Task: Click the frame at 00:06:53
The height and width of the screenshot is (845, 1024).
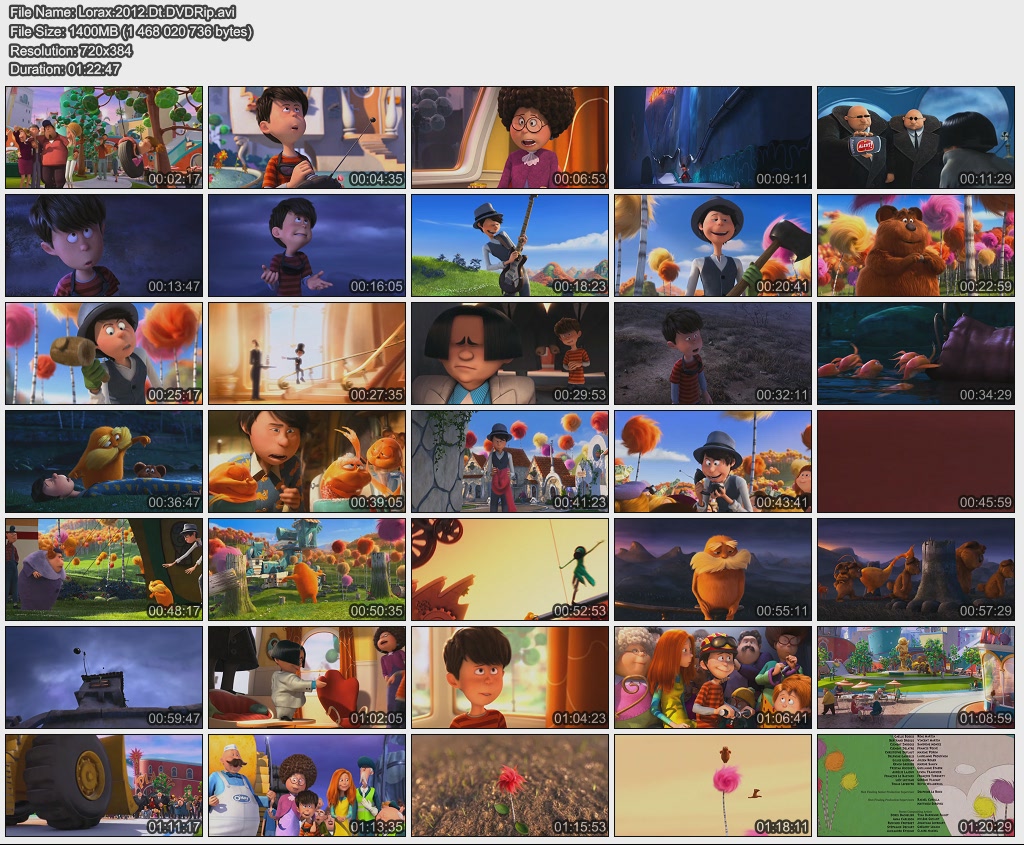Action: 510,137
